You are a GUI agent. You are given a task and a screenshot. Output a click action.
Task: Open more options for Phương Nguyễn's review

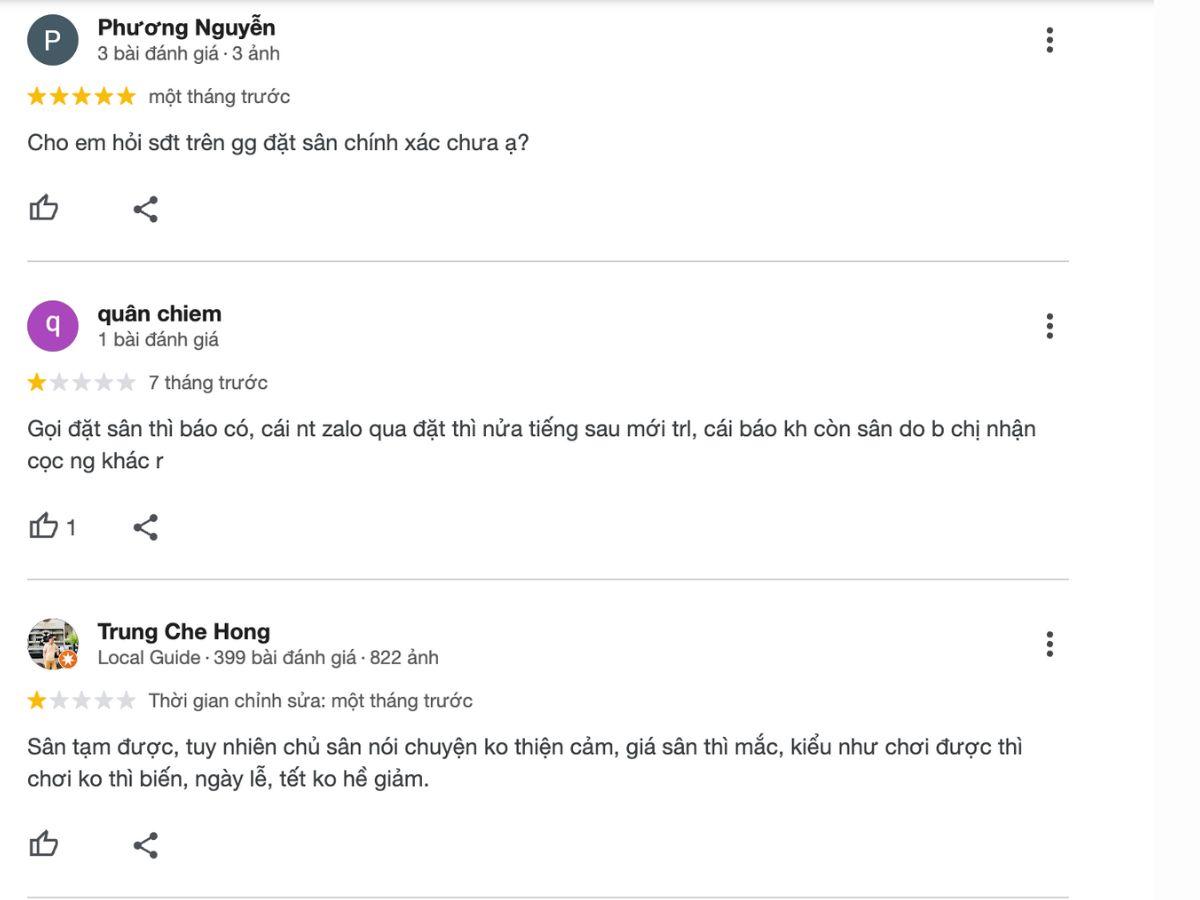(x=1049, y=40)
